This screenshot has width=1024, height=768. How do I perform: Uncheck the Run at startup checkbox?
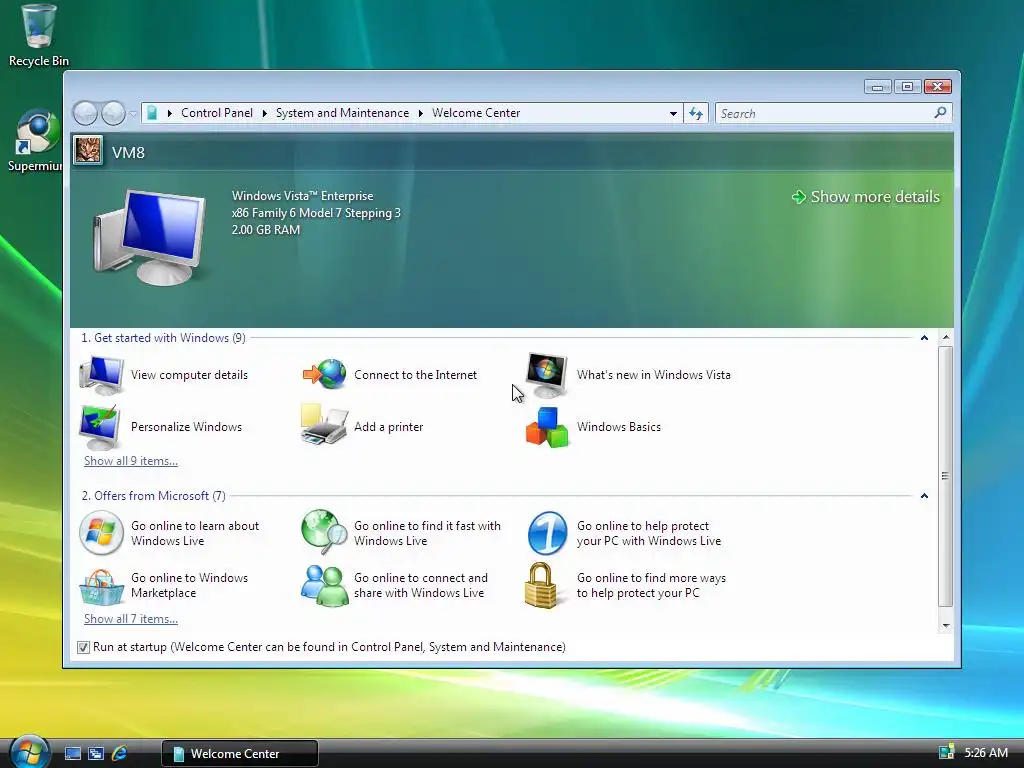[x=83, y=647]
